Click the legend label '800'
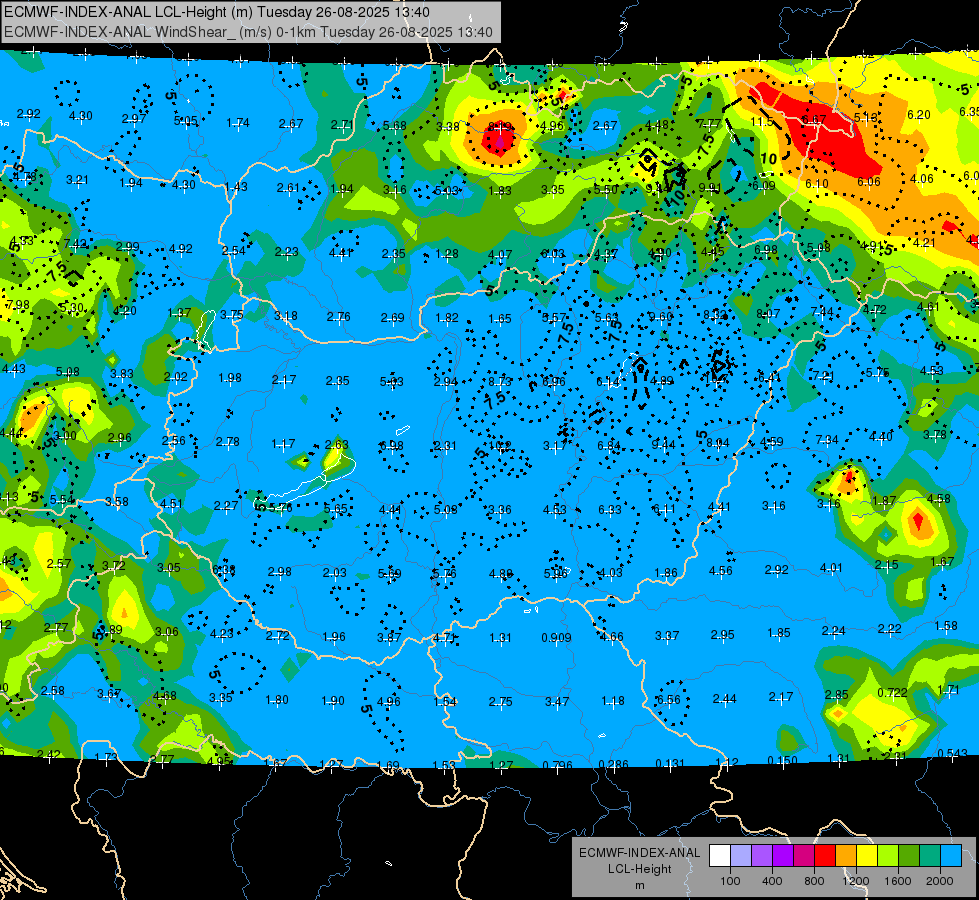The height and width of the screenshot is (900, 979). point(814,881)
